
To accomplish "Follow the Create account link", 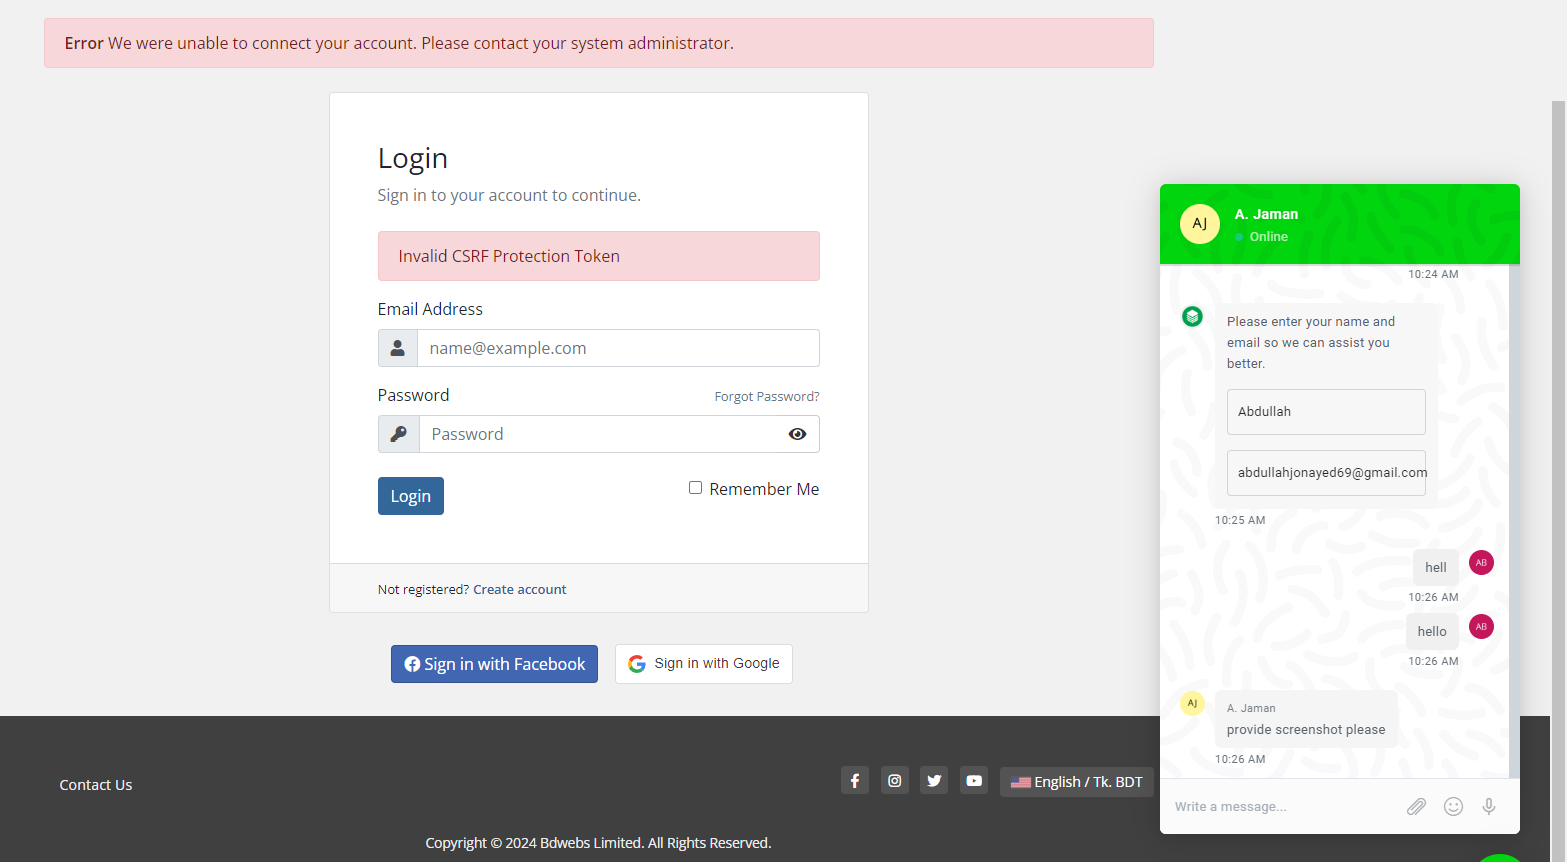I will tap(520, 590).
